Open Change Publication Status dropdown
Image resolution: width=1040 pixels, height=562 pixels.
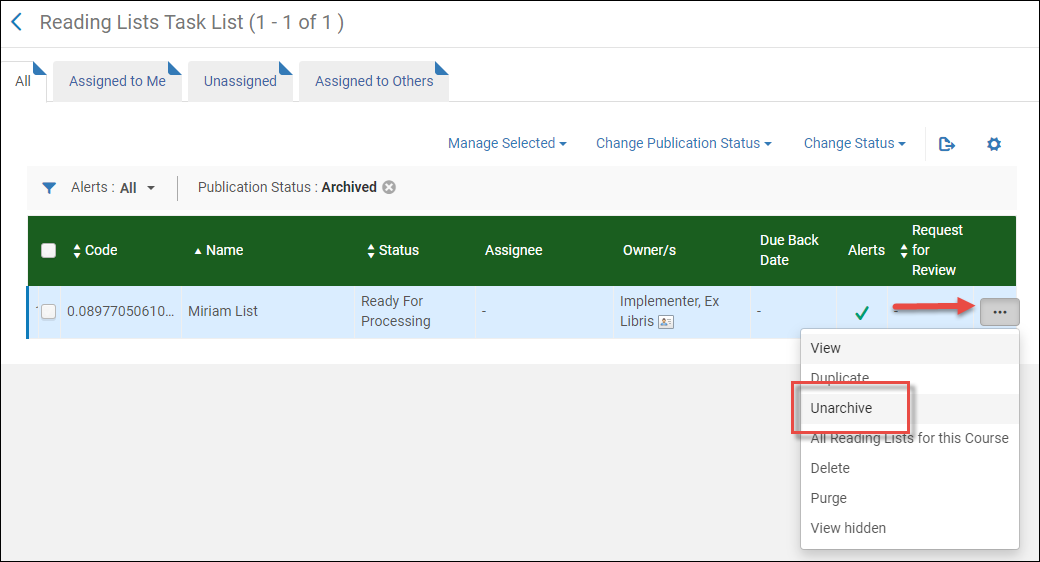point(684,143)
